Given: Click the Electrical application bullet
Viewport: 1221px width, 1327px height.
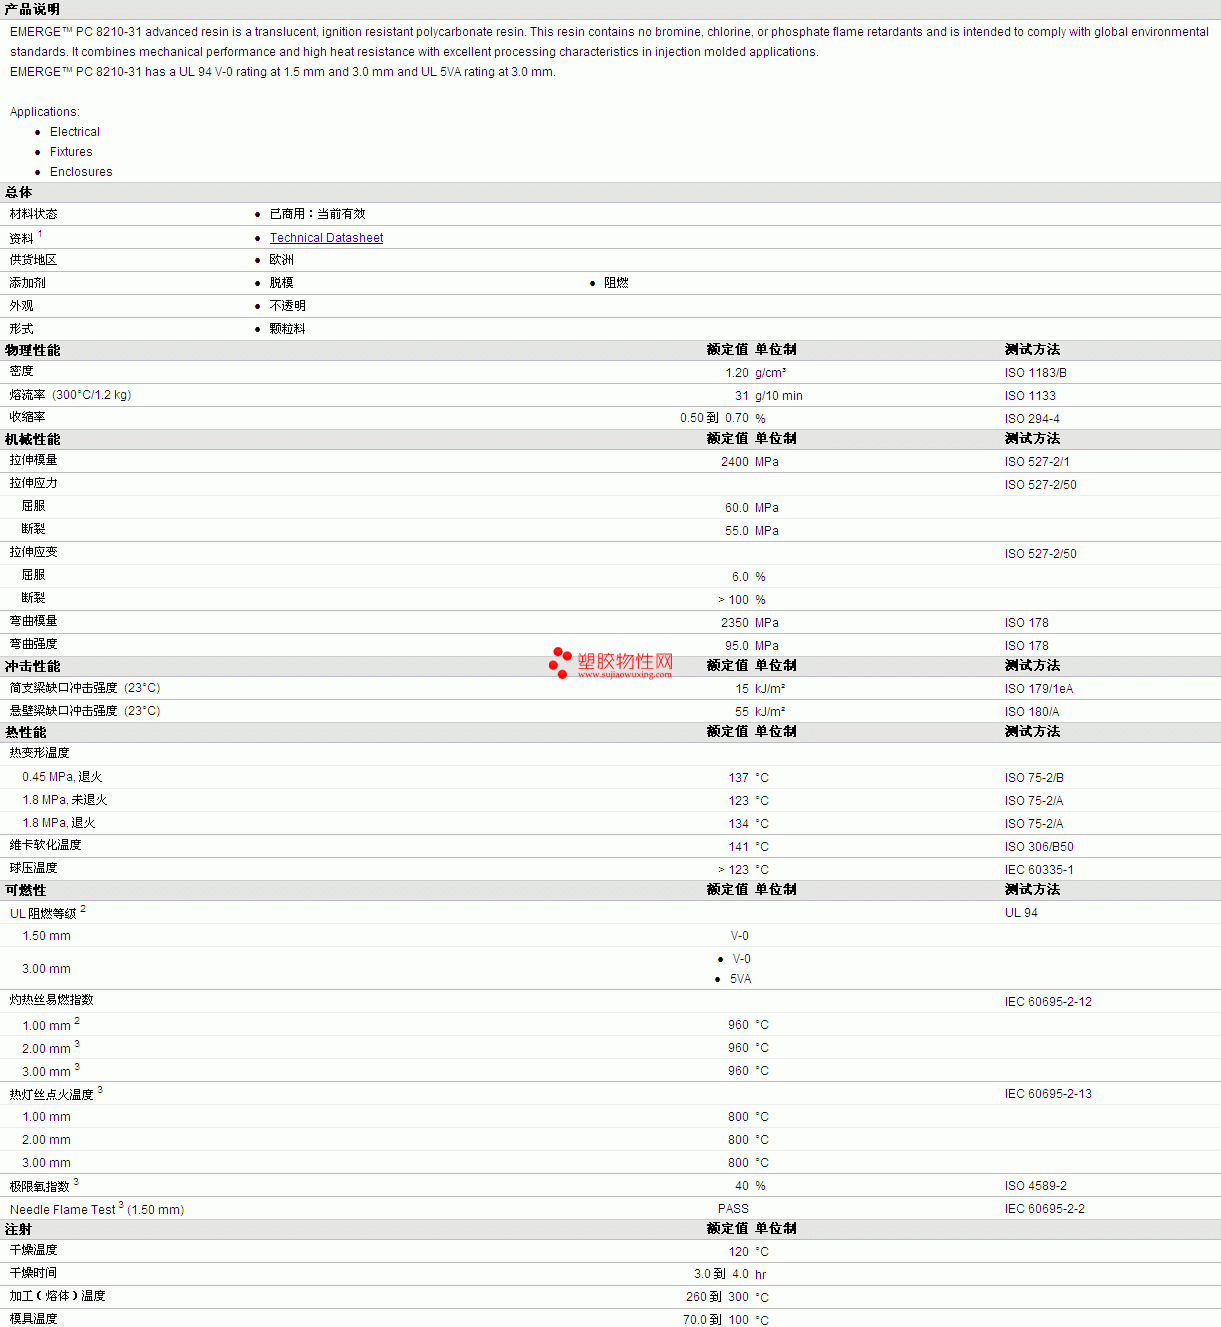Looking at the screenshot, I should click(75, 132).
